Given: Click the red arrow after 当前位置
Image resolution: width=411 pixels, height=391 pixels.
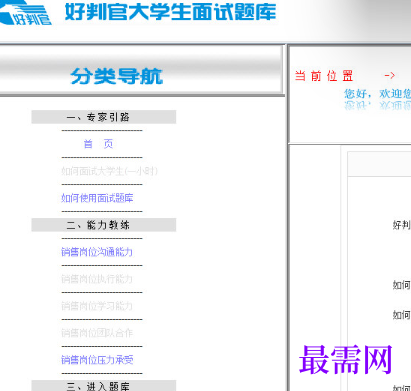Looking at the screenshot, I should pos(390,76).
